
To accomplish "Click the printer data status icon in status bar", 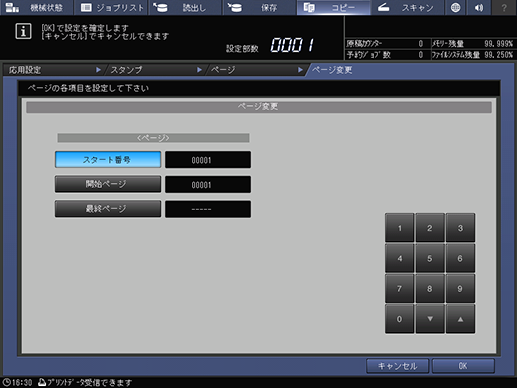I will click(x=42, y=382).
